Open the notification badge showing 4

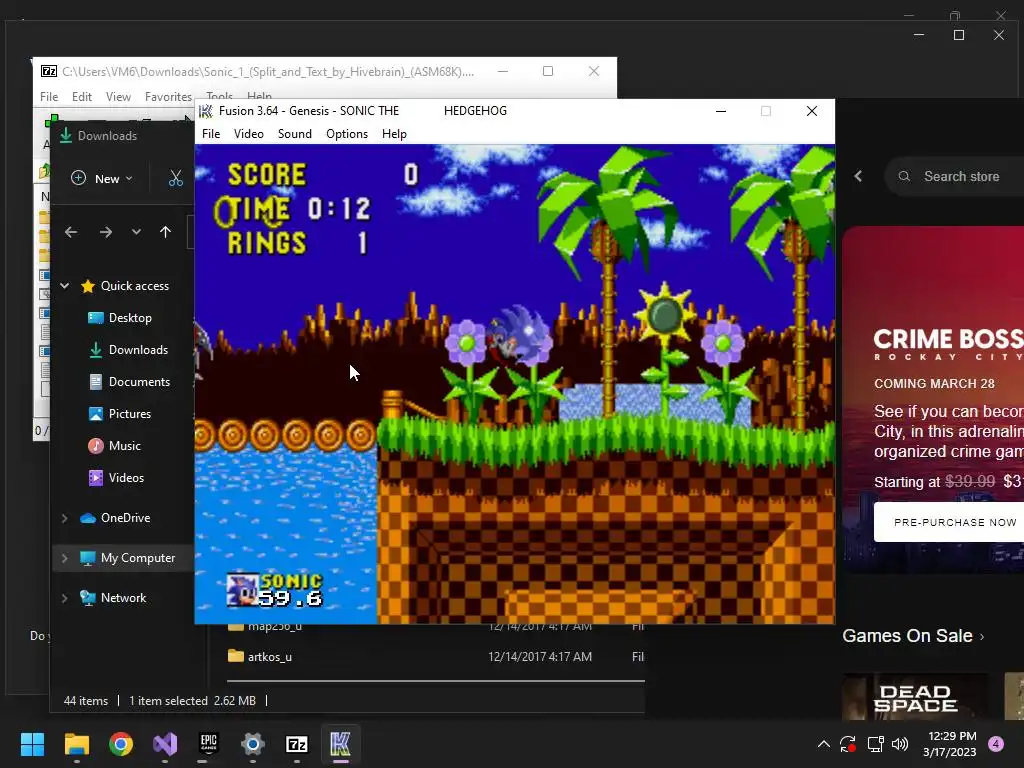pyautogui.click(x=997, y=744)
